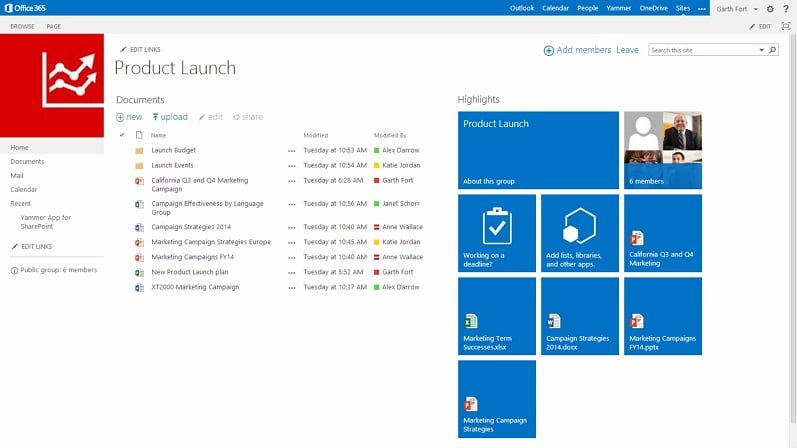Open the PAGE ribbon tab
Image resolution: width=797 pixels, height=448 pixels.
53,26
